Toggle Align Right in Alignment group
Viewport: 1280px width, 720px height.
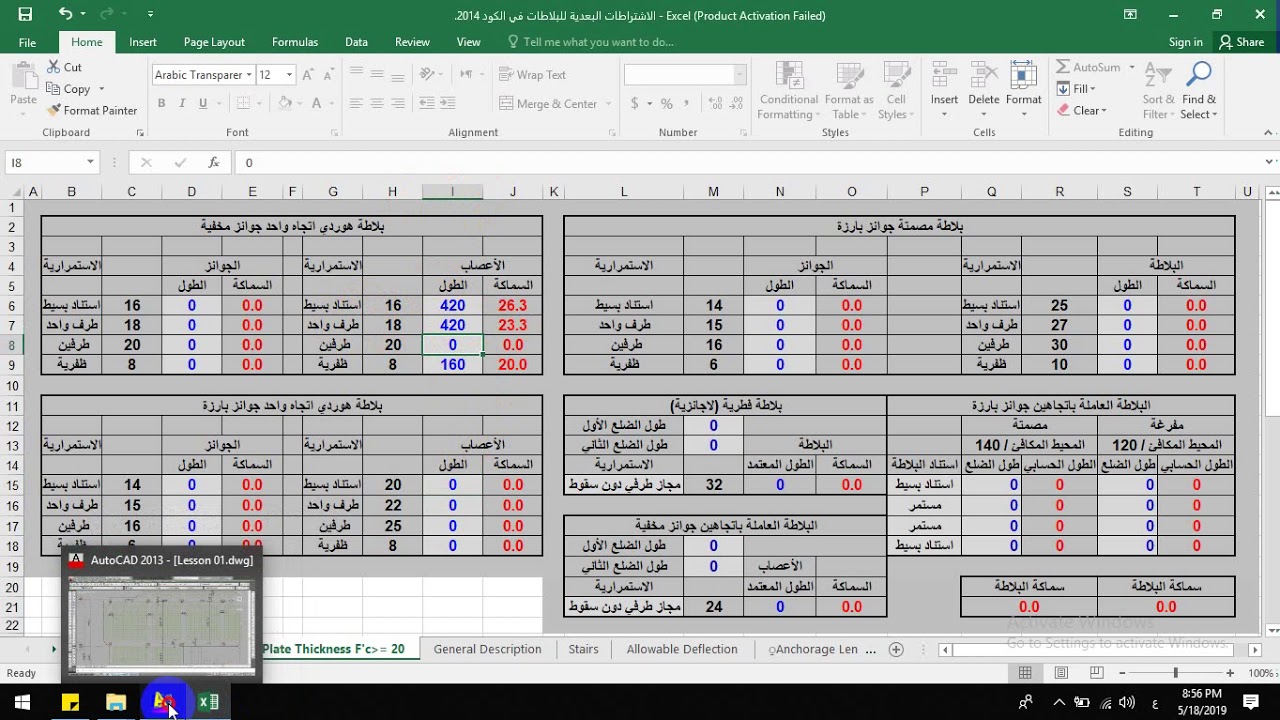[399, 103]
